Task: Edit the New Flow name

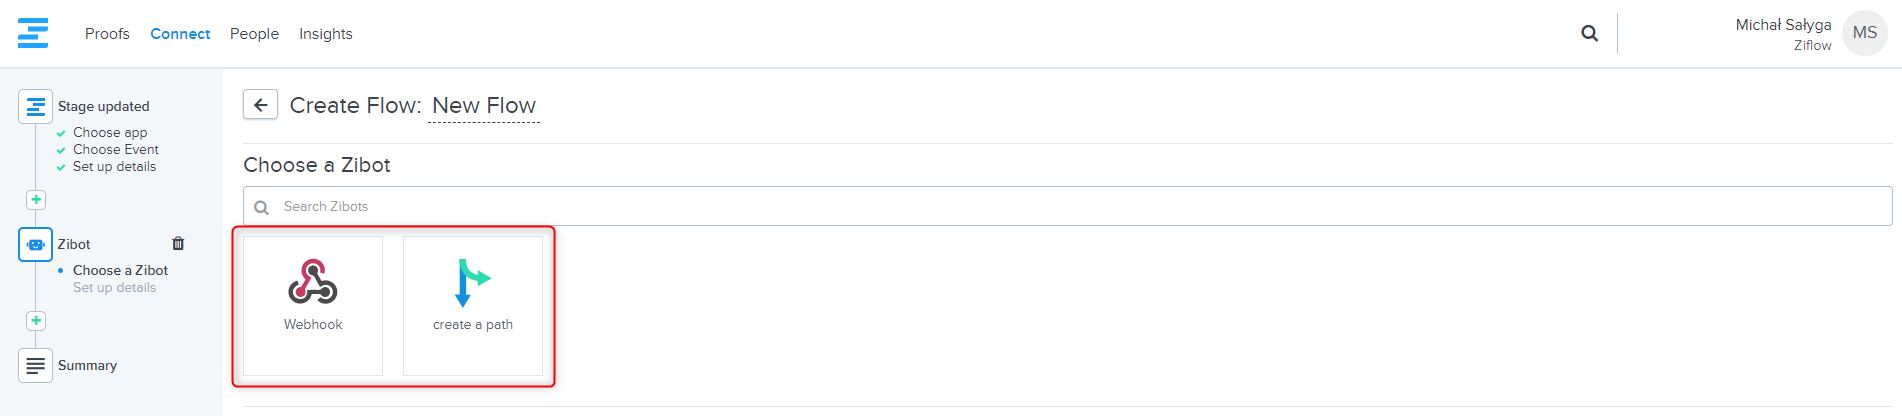Action: coord(484,106)
